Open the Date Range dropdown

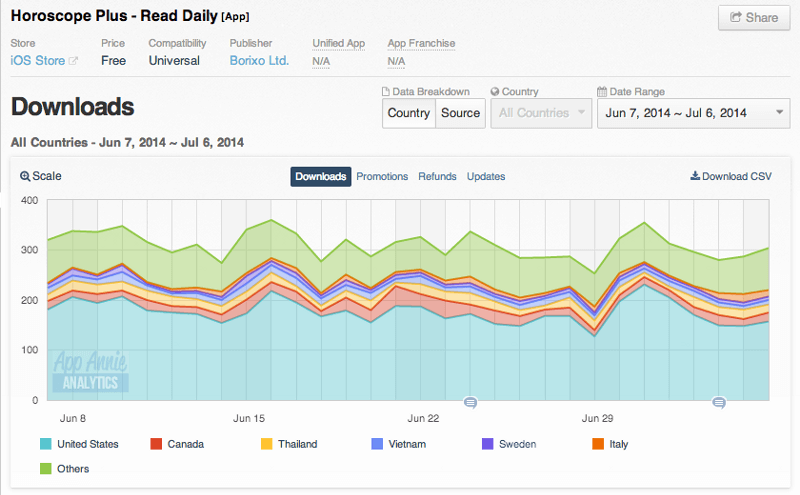[x=693, y=113]
